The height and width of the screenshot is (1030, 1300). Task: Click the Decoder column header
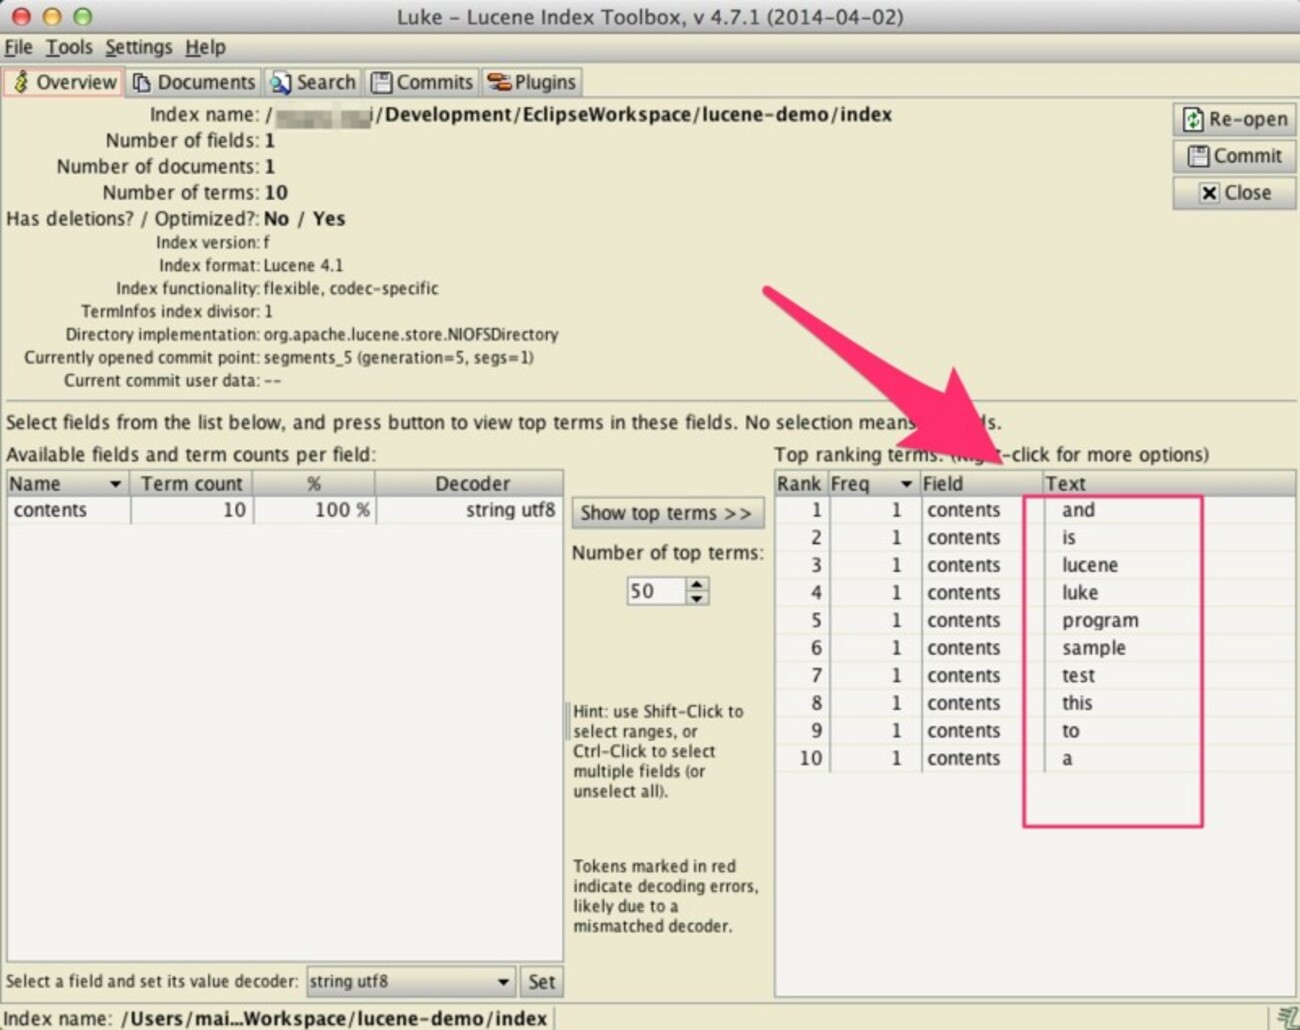470,484
